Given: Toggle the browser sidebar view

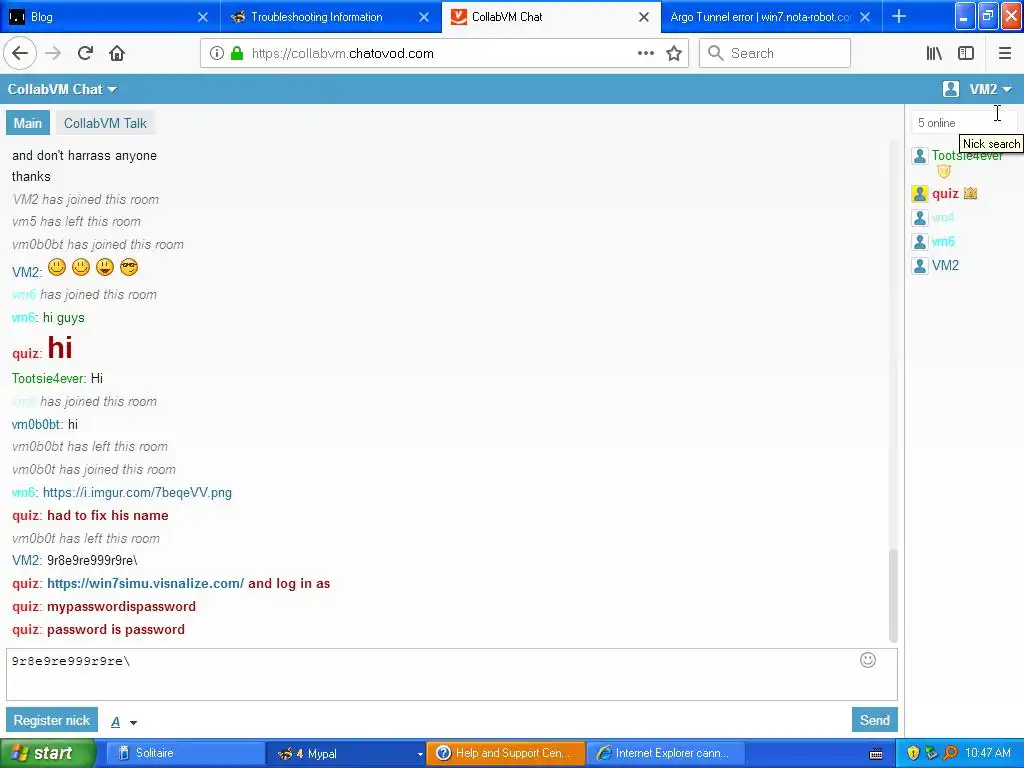Looking at the screenshot, I should click(x=966, y=53).
